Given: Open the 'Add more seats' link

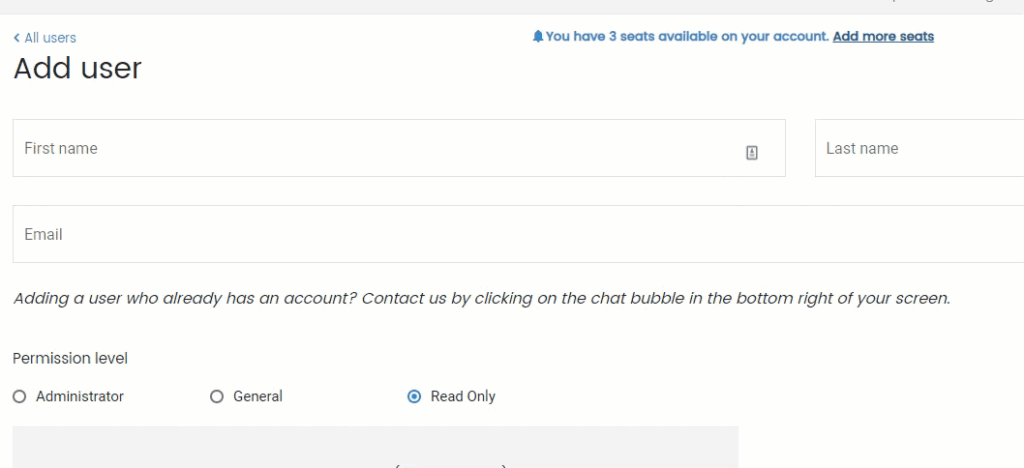Looking at the screenshot, I should (883, 37).
